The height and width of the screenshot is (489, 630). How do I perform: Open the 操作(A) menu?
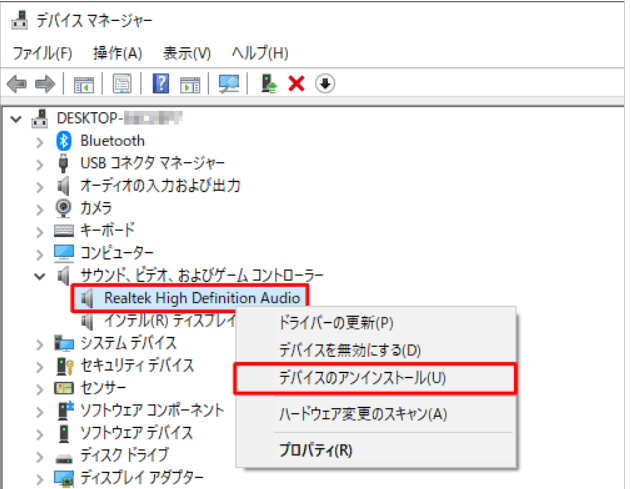(x=118, y=53)
